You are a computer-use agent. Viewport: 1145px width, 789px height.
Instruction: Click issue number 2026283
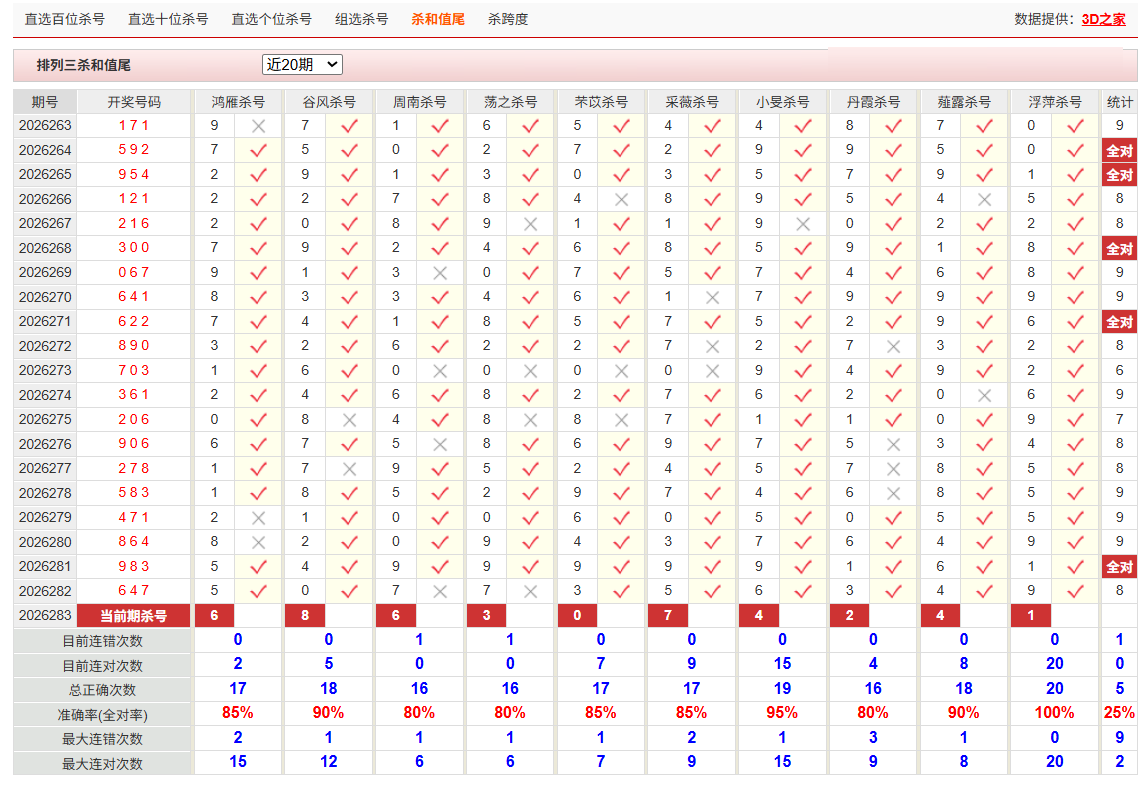tap(45, 615)
